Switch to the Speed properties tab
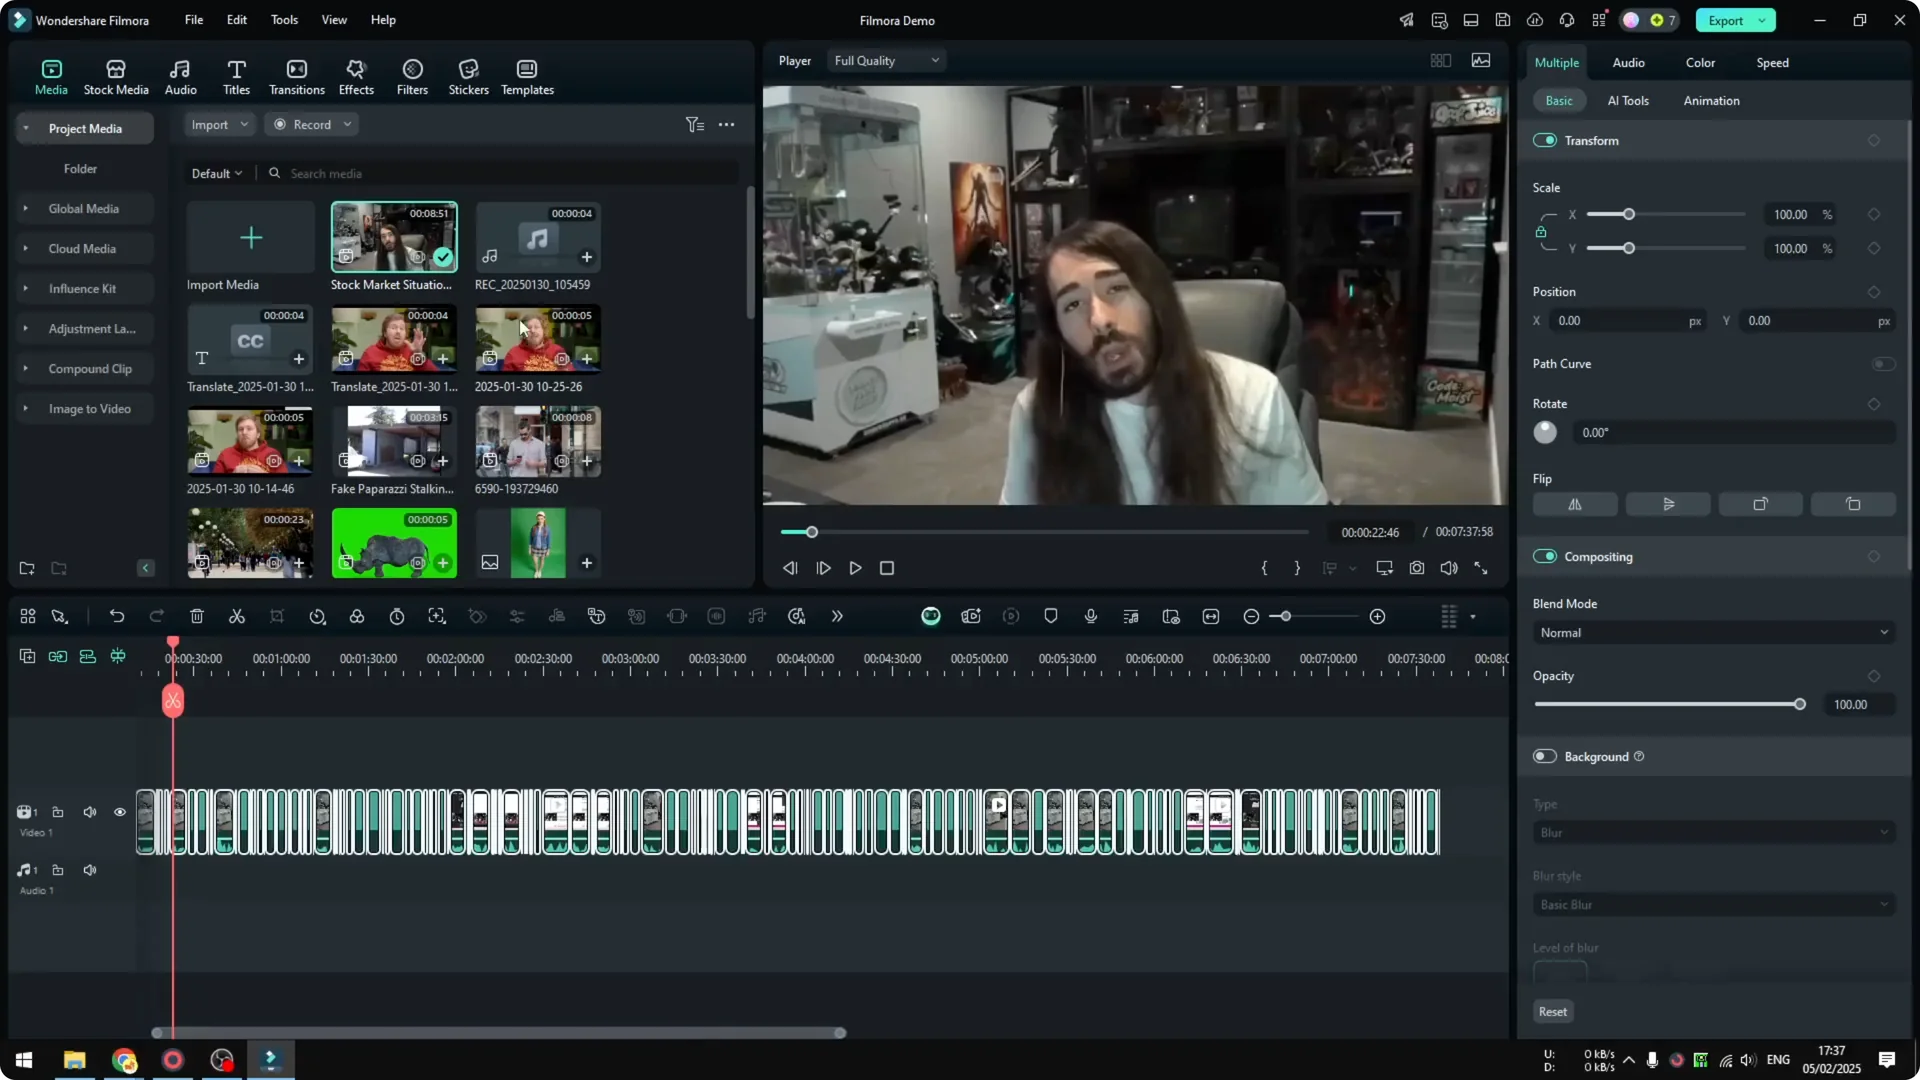This screenshot has height=1080, width=1920. pyautogui.click(x=1772, y=63)
